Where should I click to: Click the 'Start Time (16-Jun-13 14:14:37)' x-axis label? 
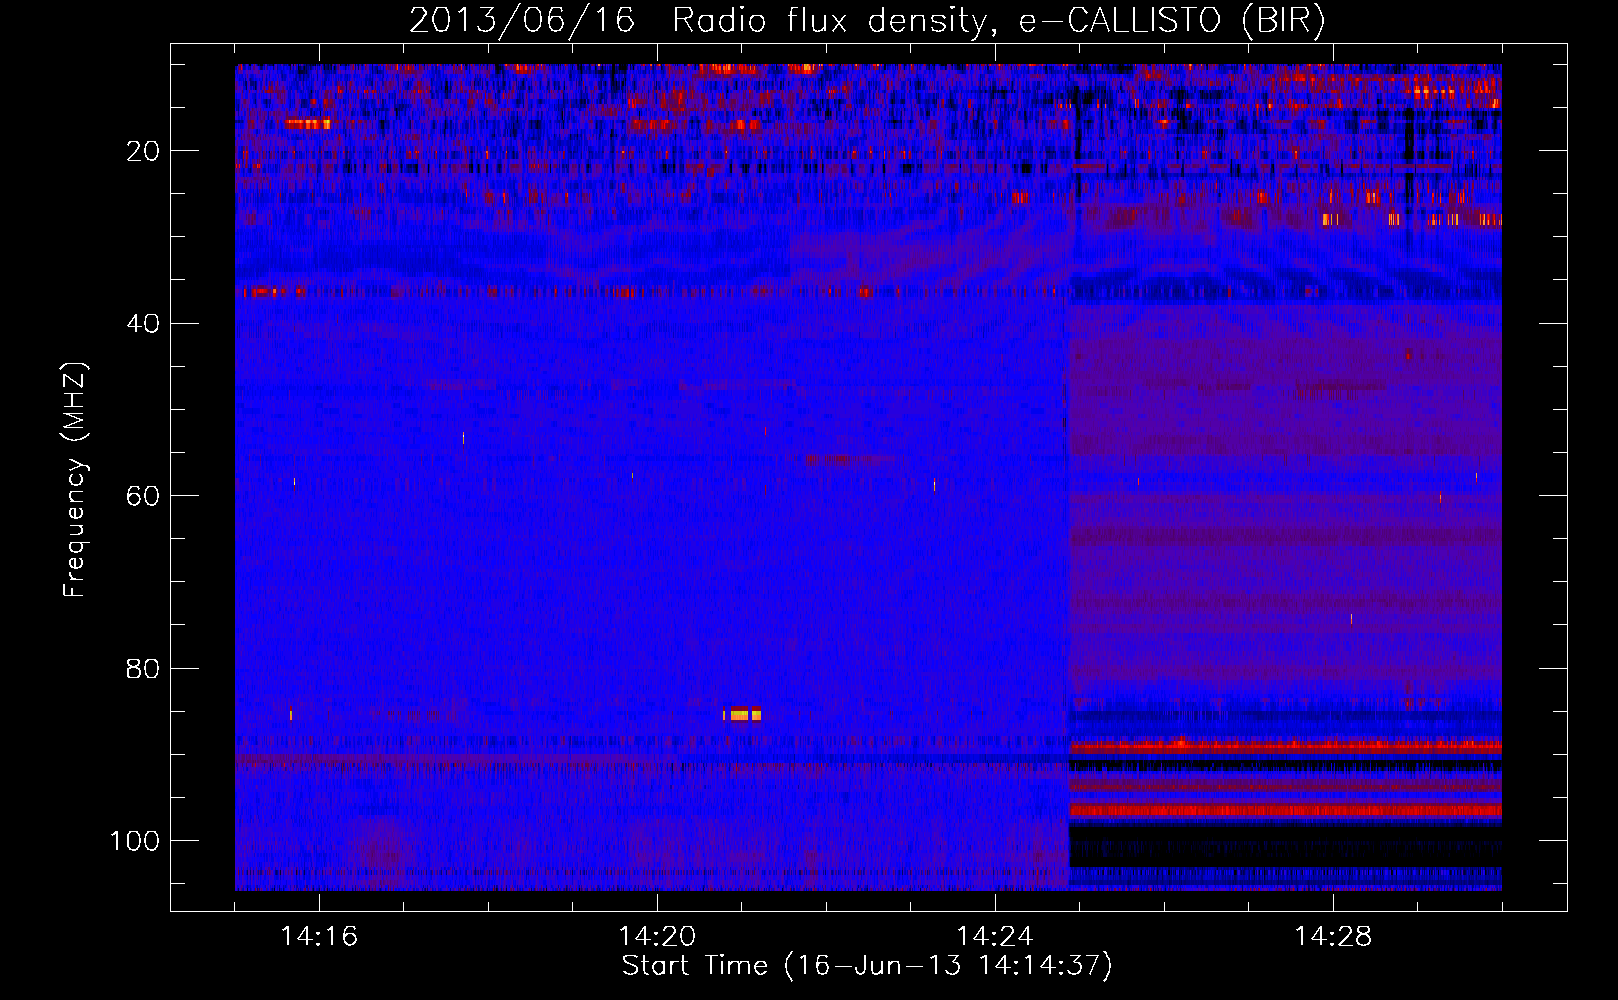click(x=867, y=966)
